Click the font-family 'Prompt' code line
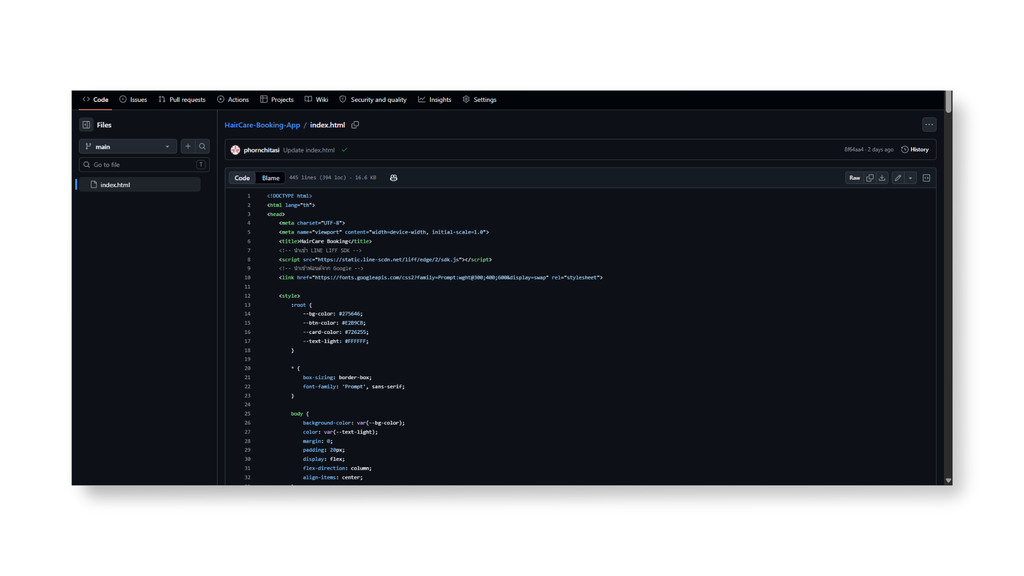Viewport: 1024px width, 576px height. (353, 387)
